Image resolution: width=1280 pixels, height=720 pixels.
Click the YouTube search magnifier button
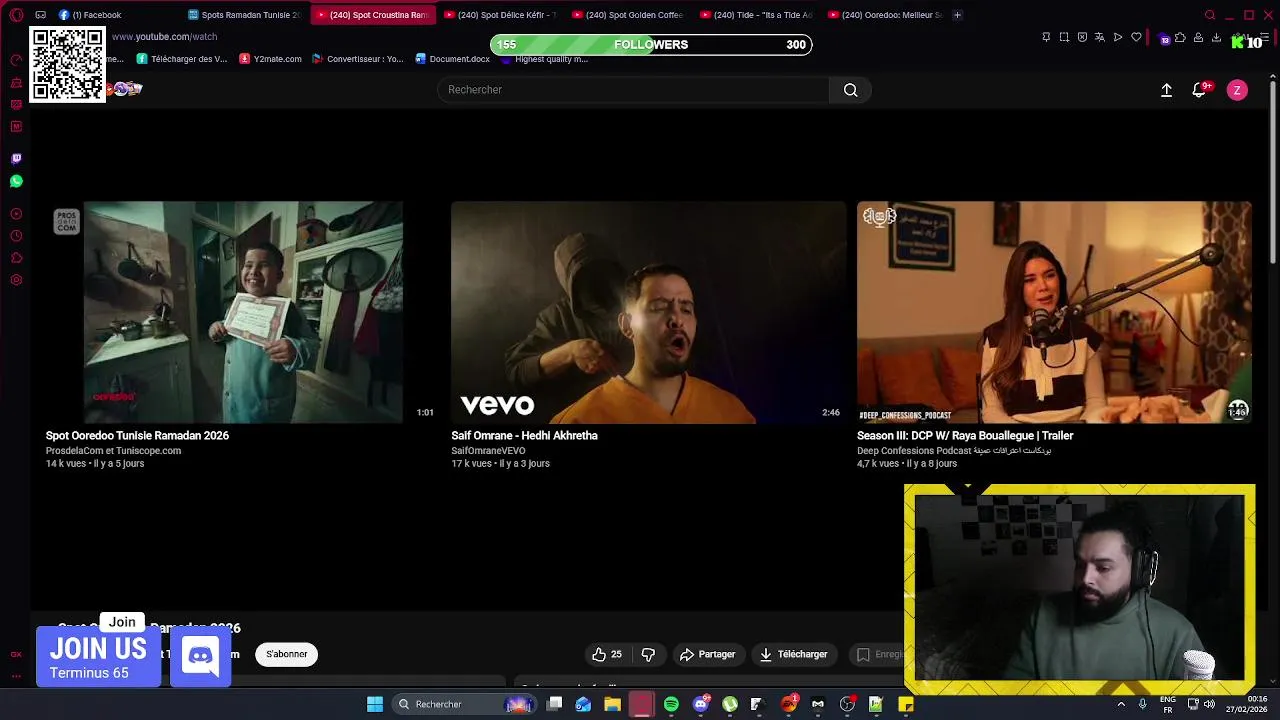pyautogui.click(x=850, y=90)
